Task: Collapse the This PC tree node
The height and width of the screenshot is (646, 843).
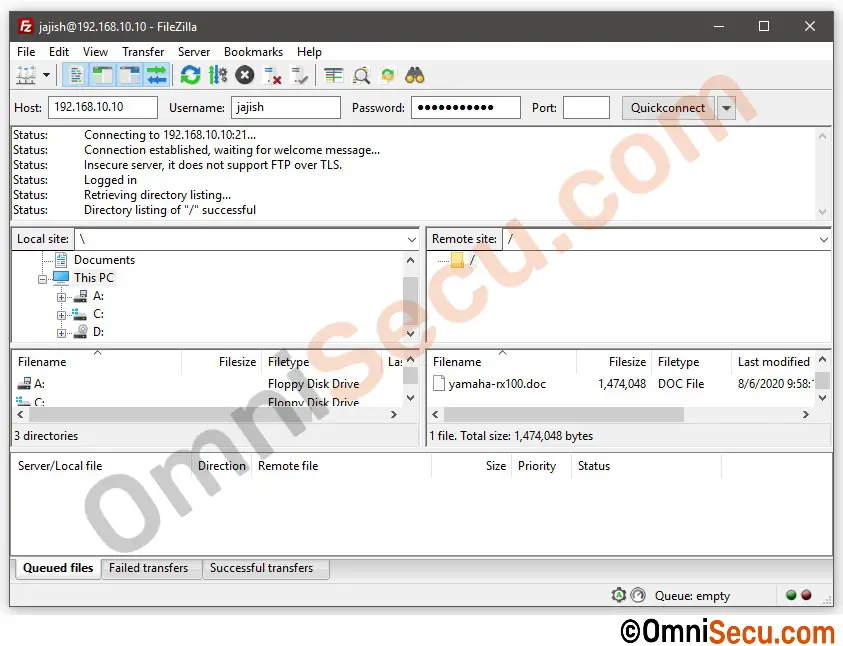Action: coord(42,279)
